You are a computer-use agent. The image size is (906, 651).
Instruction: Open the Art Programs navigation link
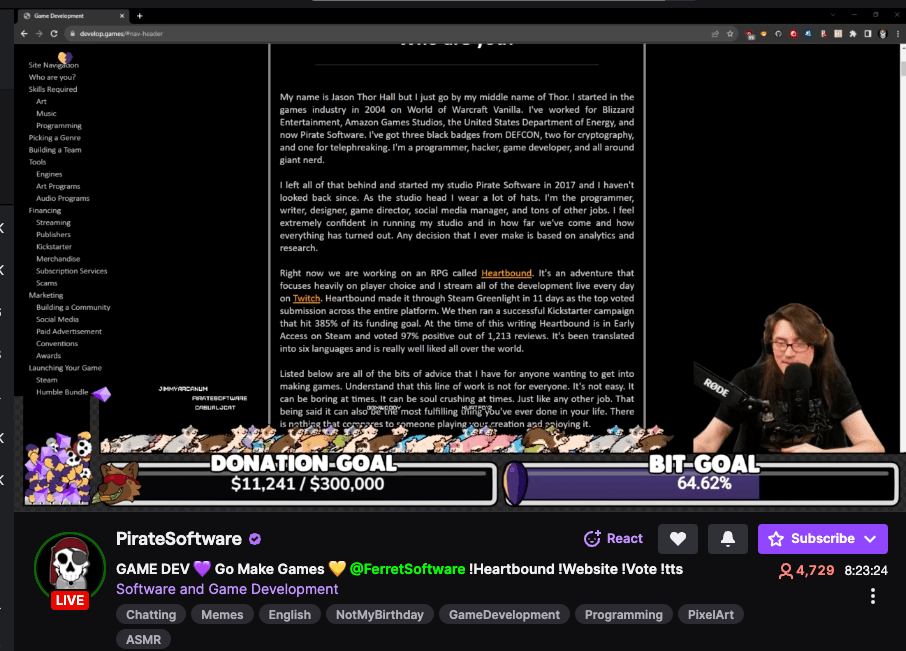pos(58,187)
